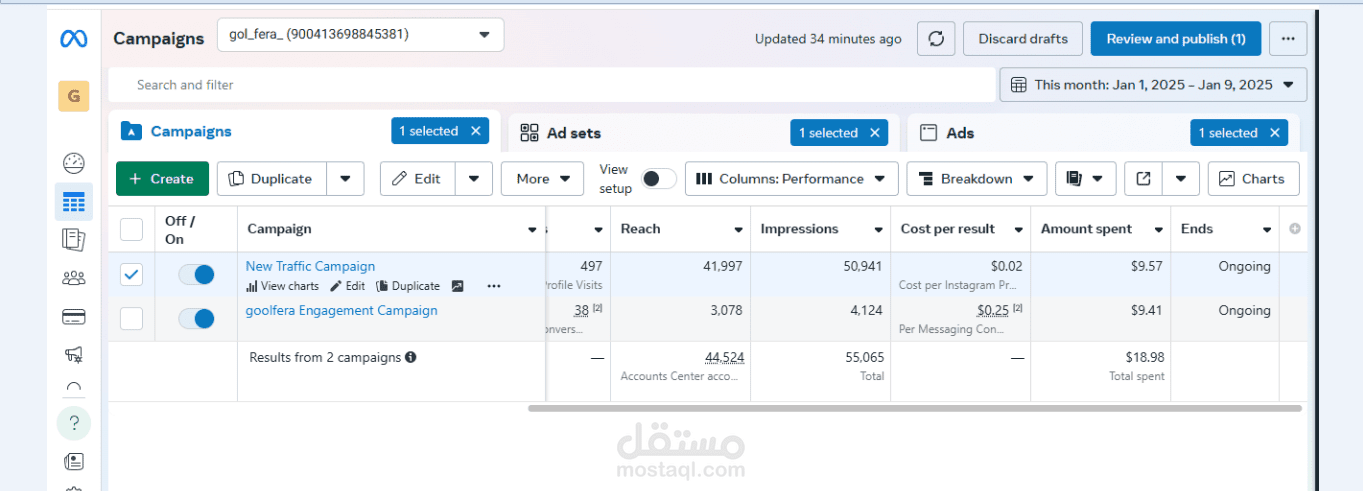1363x491 pixels.
Task: Open the Cost per result column arrow
Action: [x=1019, y=230]
